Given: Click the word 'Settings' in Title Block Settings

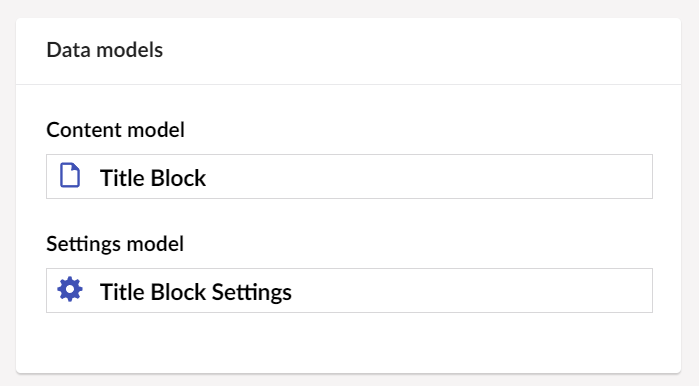Looking at the screenshot, I should coord(251,293).
